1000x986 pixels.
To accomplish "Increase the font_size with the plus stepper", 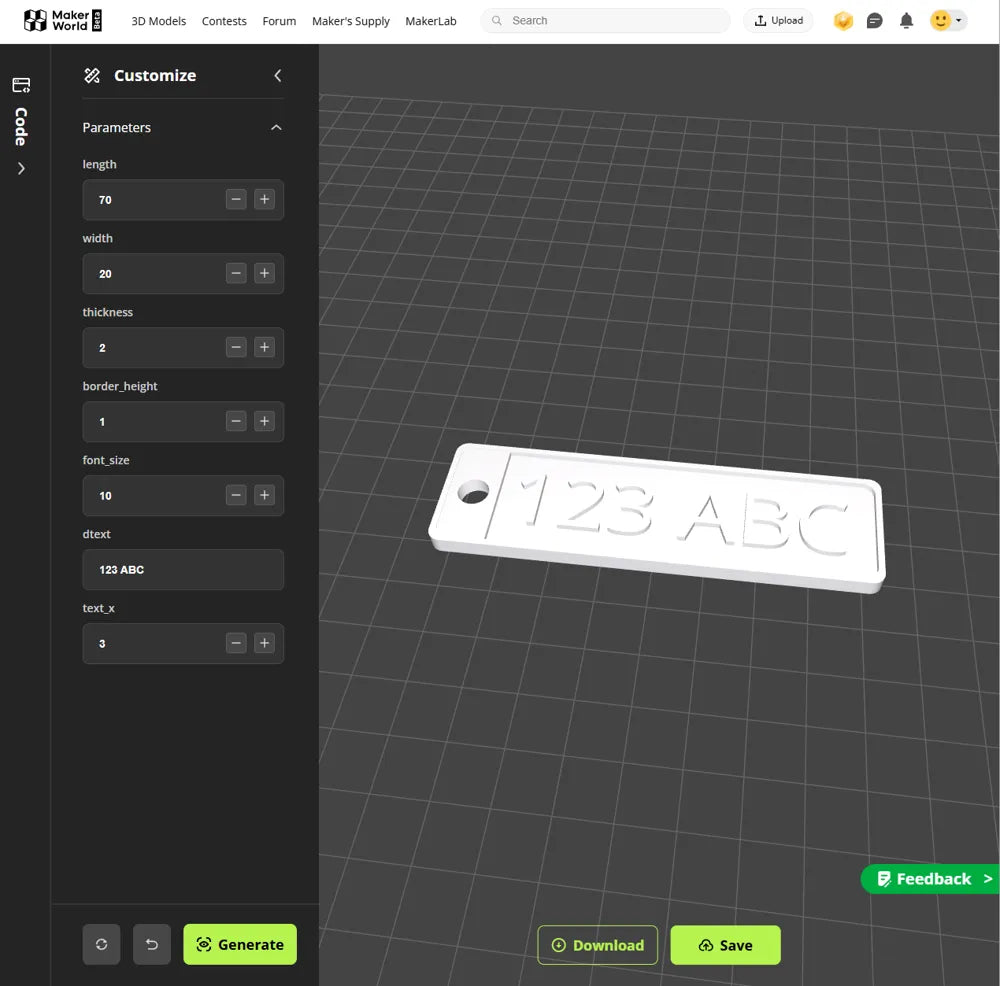I will coord(264,495).
